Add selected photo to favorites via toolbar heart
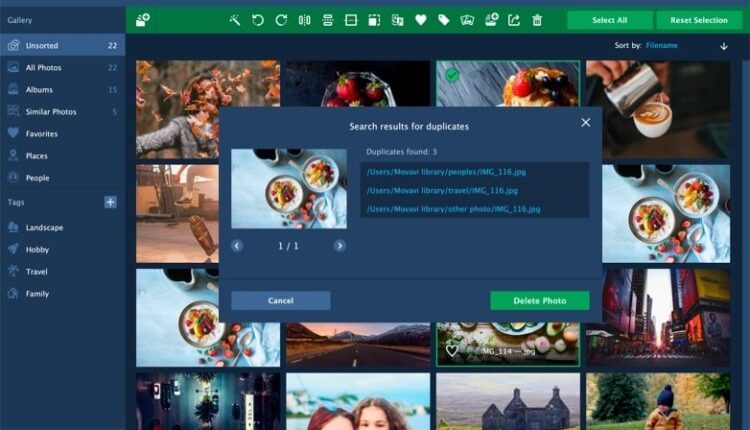The width and height of the screenshot is (750, 430). coord(421,20)
